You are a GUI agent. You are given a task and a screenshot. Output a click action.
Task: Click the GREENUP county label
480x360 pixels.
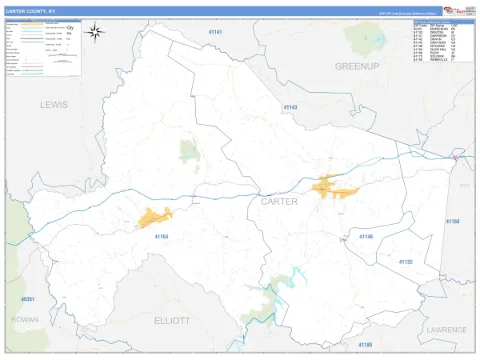click(357, 66)
